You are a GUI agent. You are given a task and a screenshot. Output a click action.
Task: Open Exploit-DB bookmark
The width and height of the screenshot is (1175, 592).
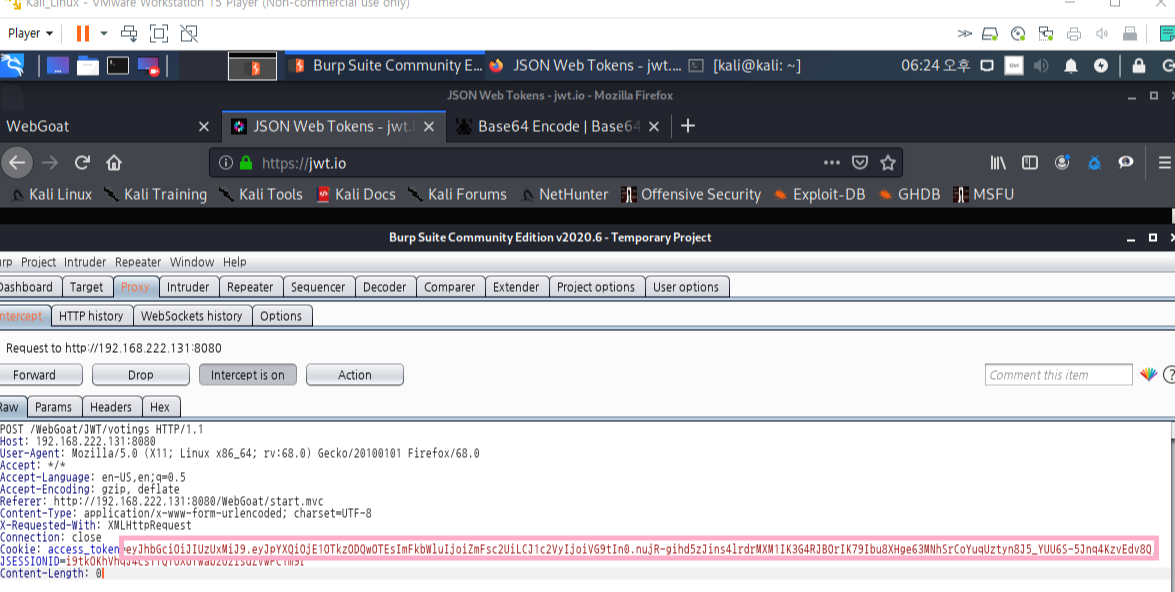(820, 195)
